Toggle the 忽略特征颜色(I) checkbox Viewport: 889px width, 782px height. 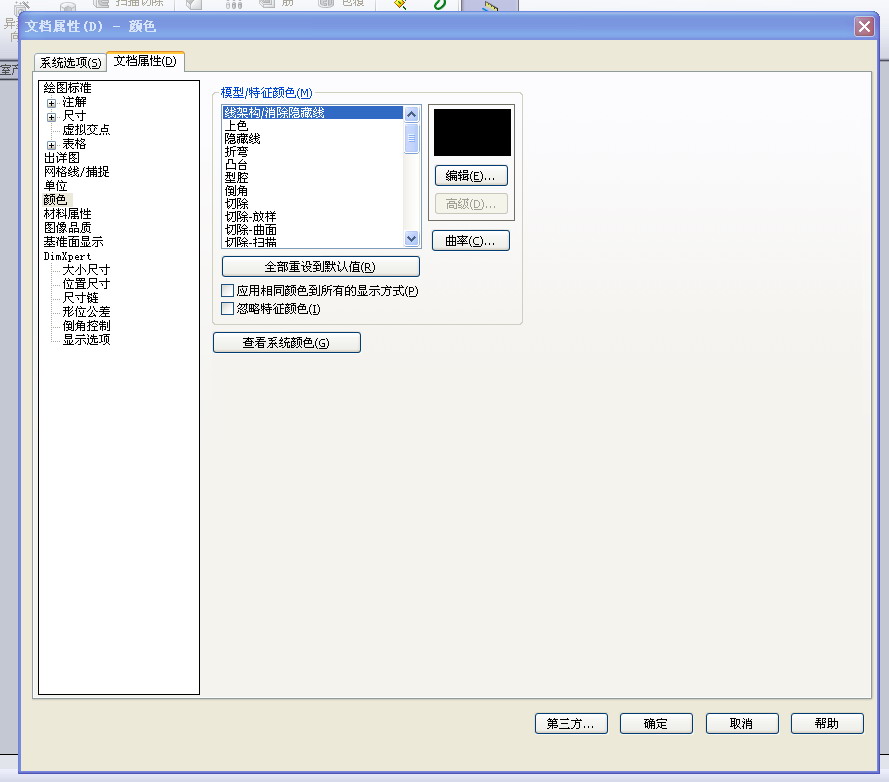(x=227, y=308)
